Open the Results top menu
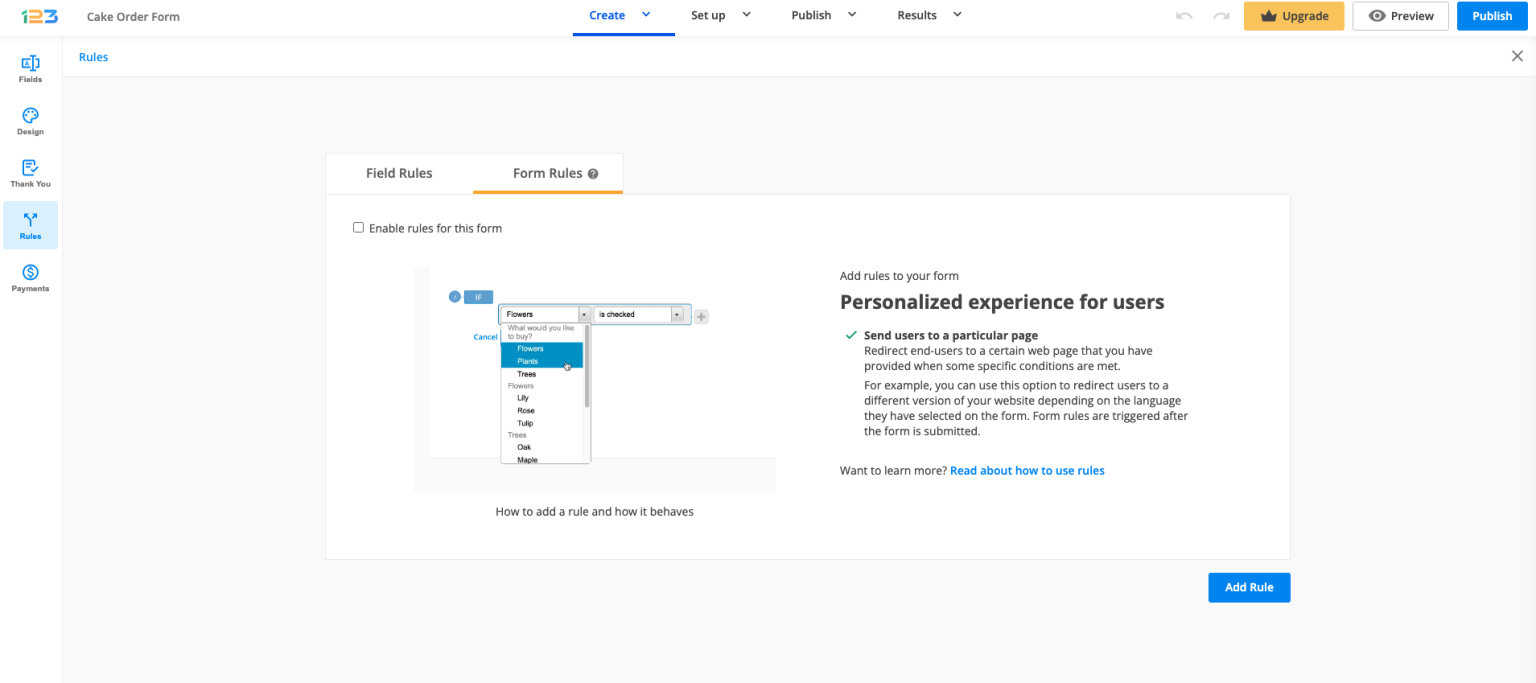 917,15
